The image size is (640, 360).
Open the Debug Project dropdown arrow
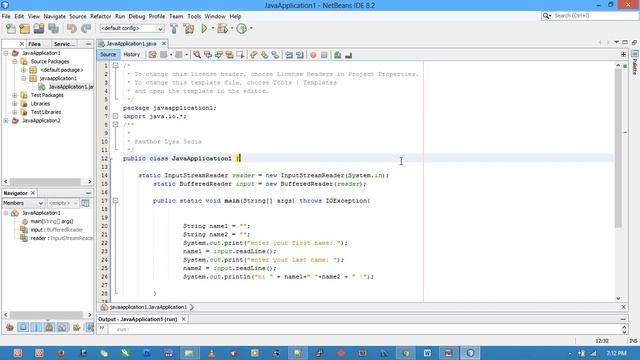[x=231, y=29]
